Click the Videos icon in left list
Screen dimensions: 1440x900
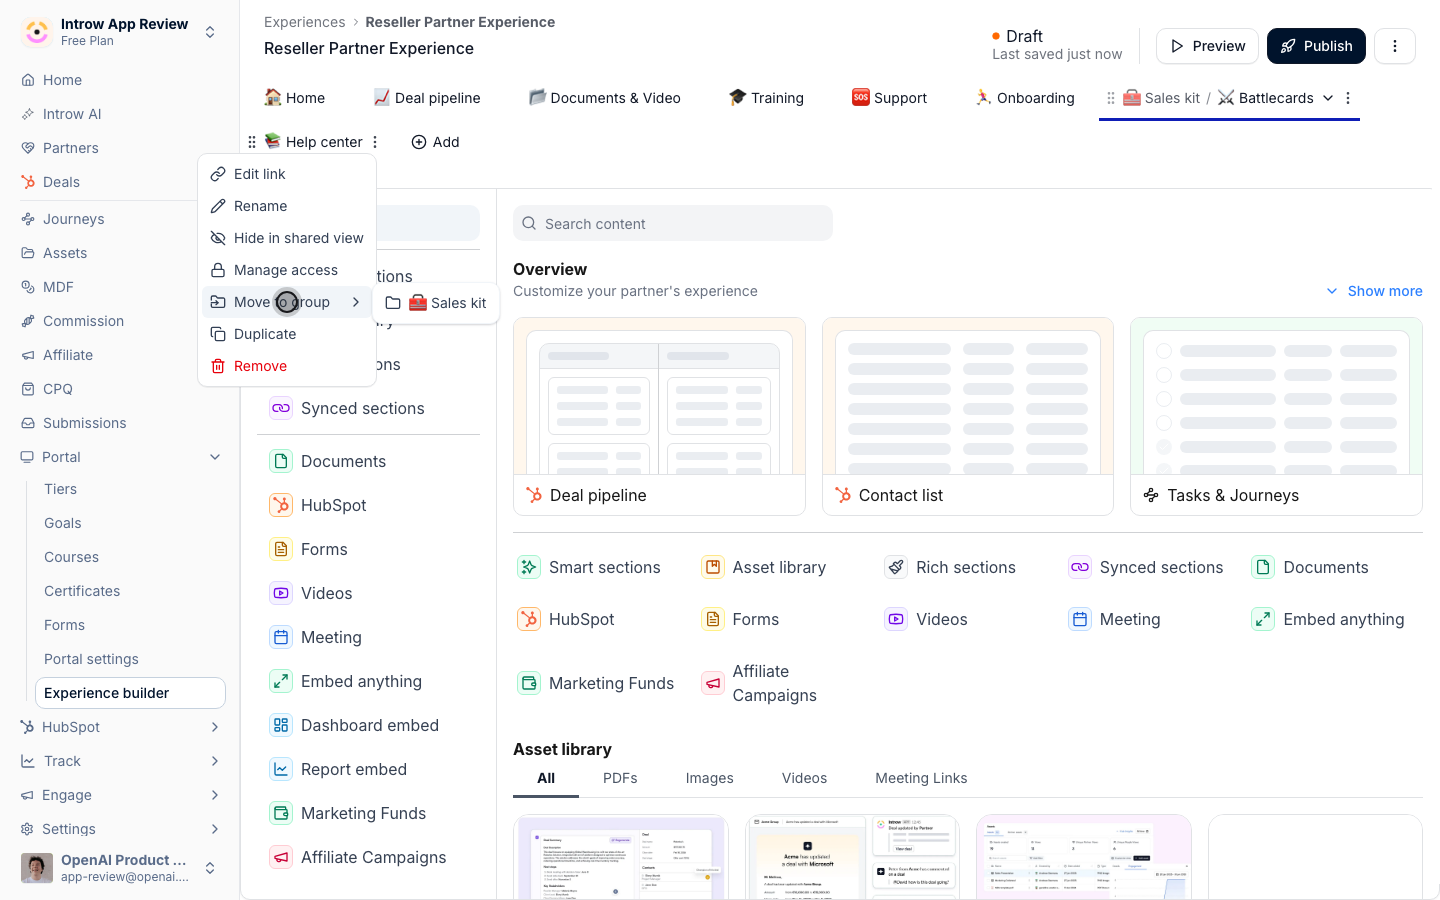click(x=281, y=593)
